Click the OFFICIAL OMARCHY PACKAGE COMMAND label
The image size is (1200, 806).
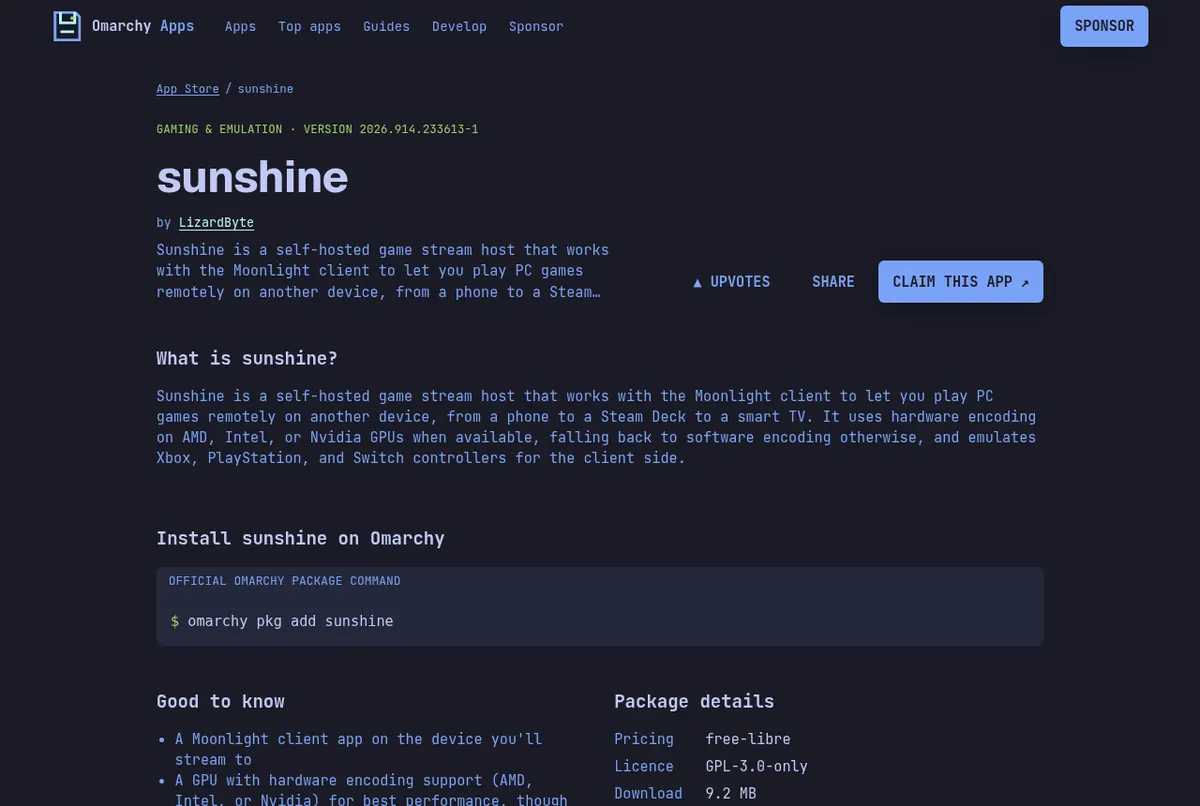point(284,581)
